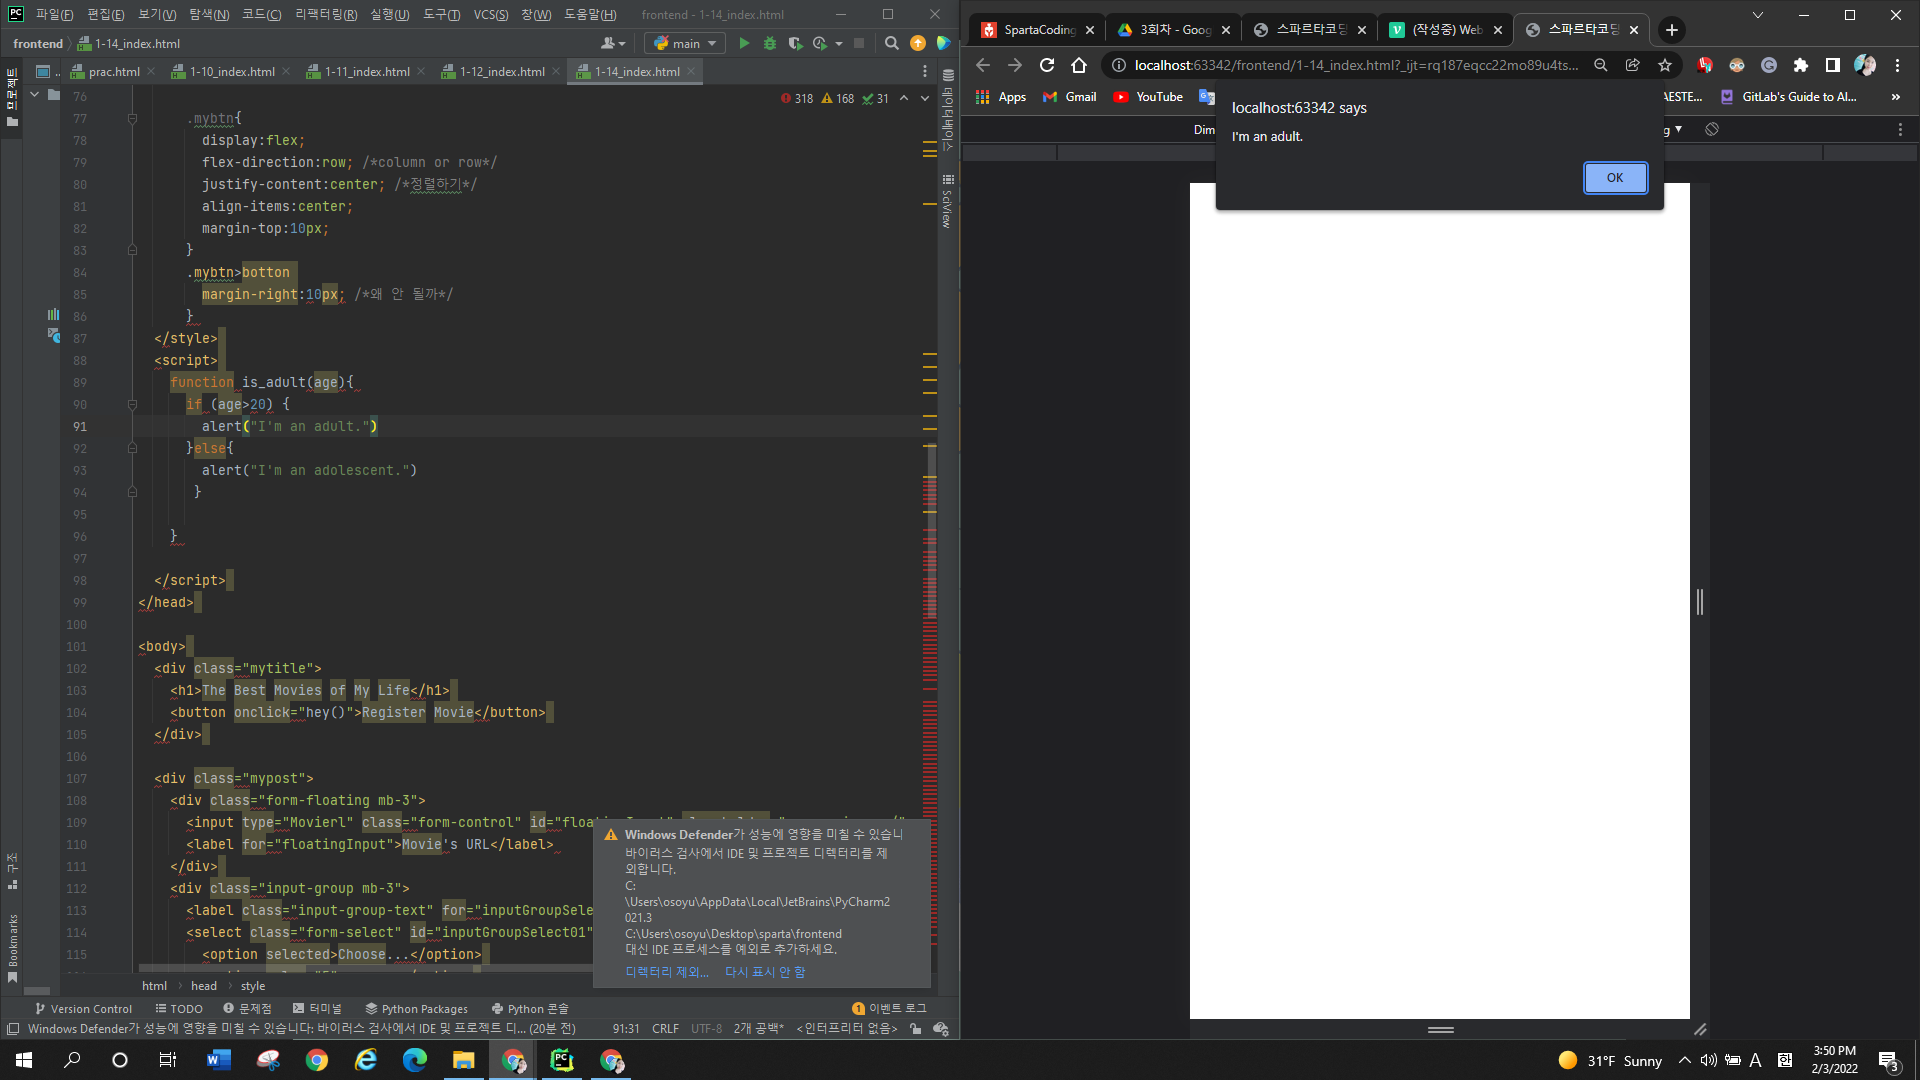Image resolution: width=1920 pixels, height=1080 pixels.
Task: Run with coverage icon in PyCharm toolbar
Action: click(x=795, y=43)
